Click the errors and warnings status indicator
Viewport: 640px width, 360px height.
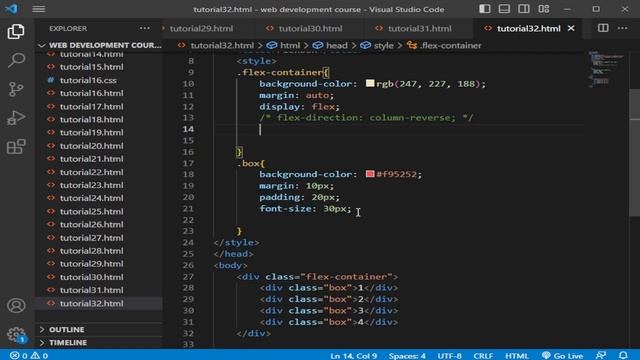click(29, 356)
